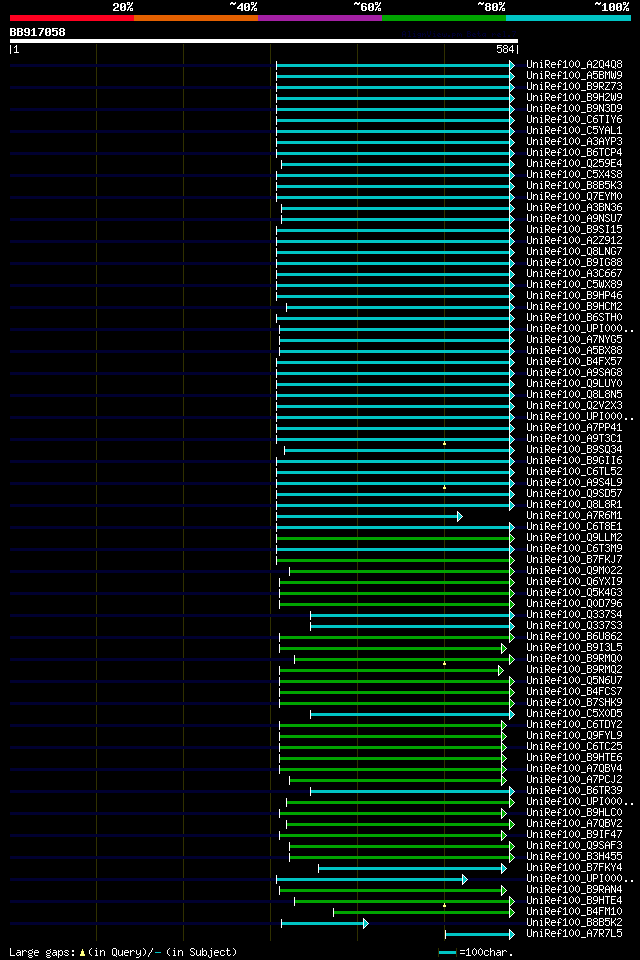This screenshot has width=640, height=960.
Task: Select hit label UniRef100_A7R7L5
Action: click(x=574, y=935)
